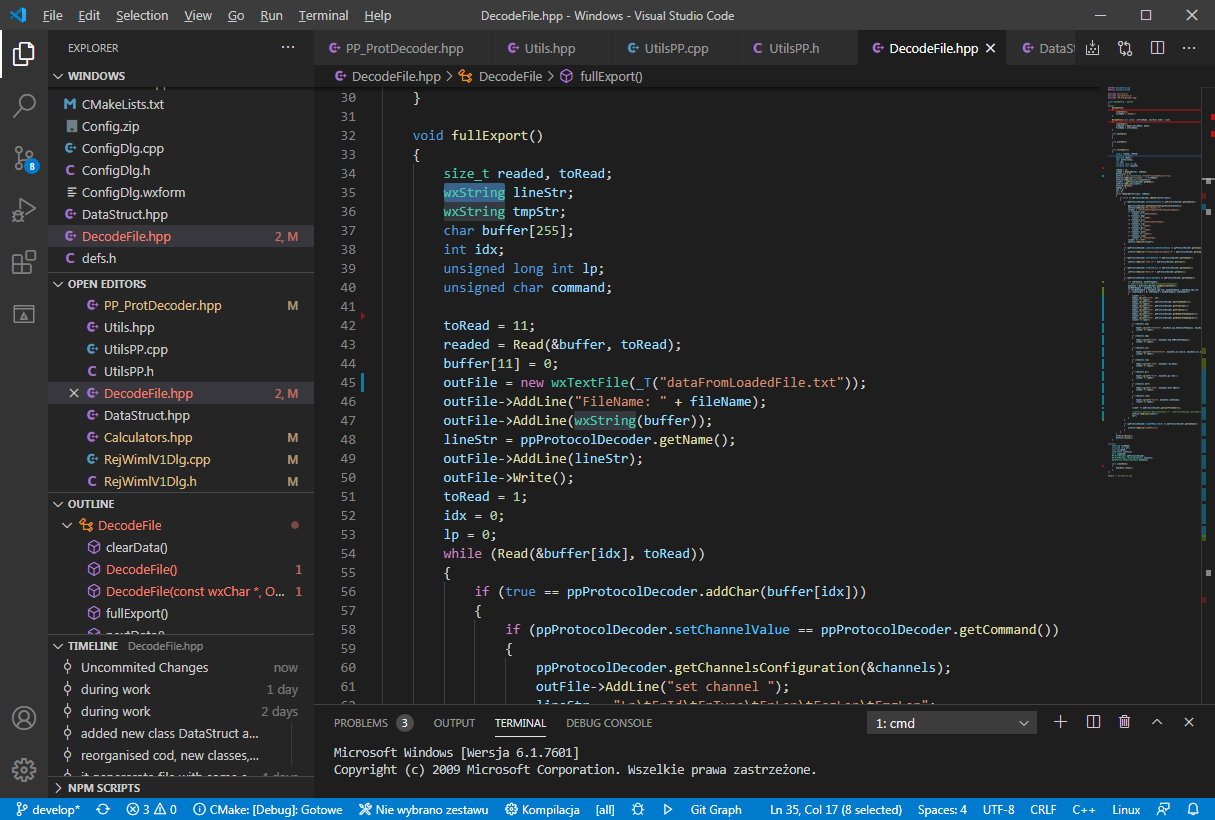Image resolution: width=1215 pixels, height=820 pixels.
Task: Collapse the OUTLINE section
Action: pyautogui.click(x=180, y=504)
